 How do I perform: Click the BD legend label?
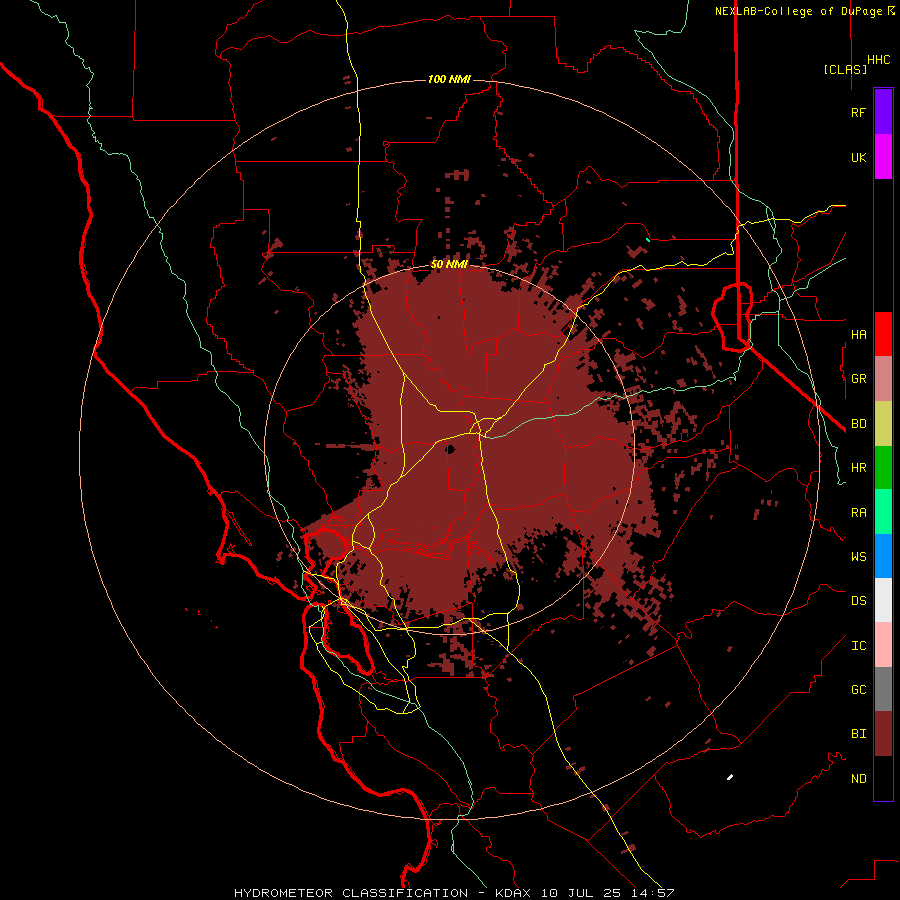(858, 424)
